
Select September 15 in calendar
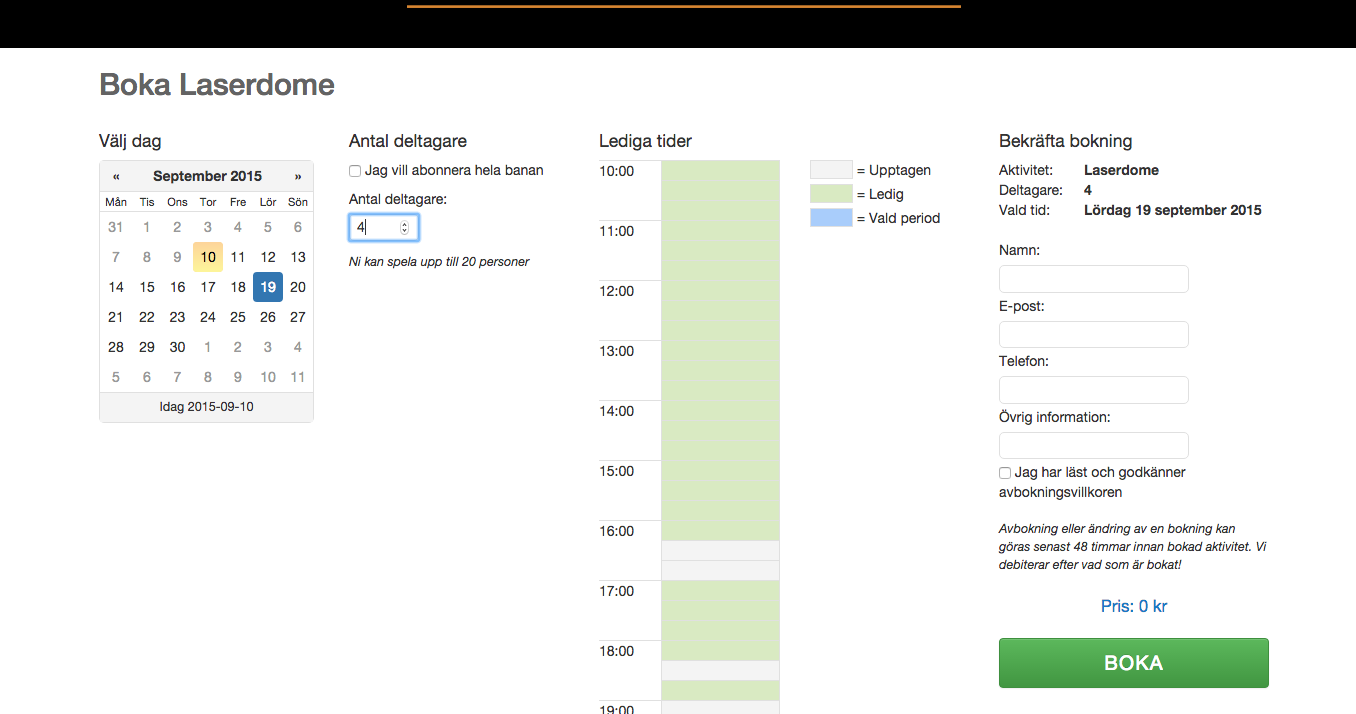tap(147, 287)
